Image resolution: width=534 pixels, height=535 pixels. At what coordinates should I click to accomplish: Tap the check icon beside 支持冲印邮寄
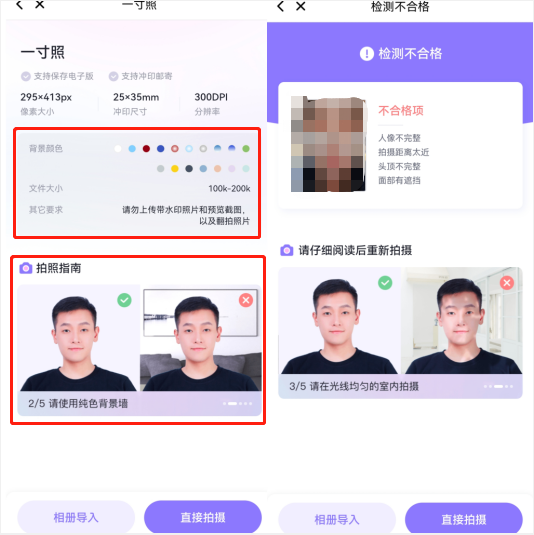point(113,76)
